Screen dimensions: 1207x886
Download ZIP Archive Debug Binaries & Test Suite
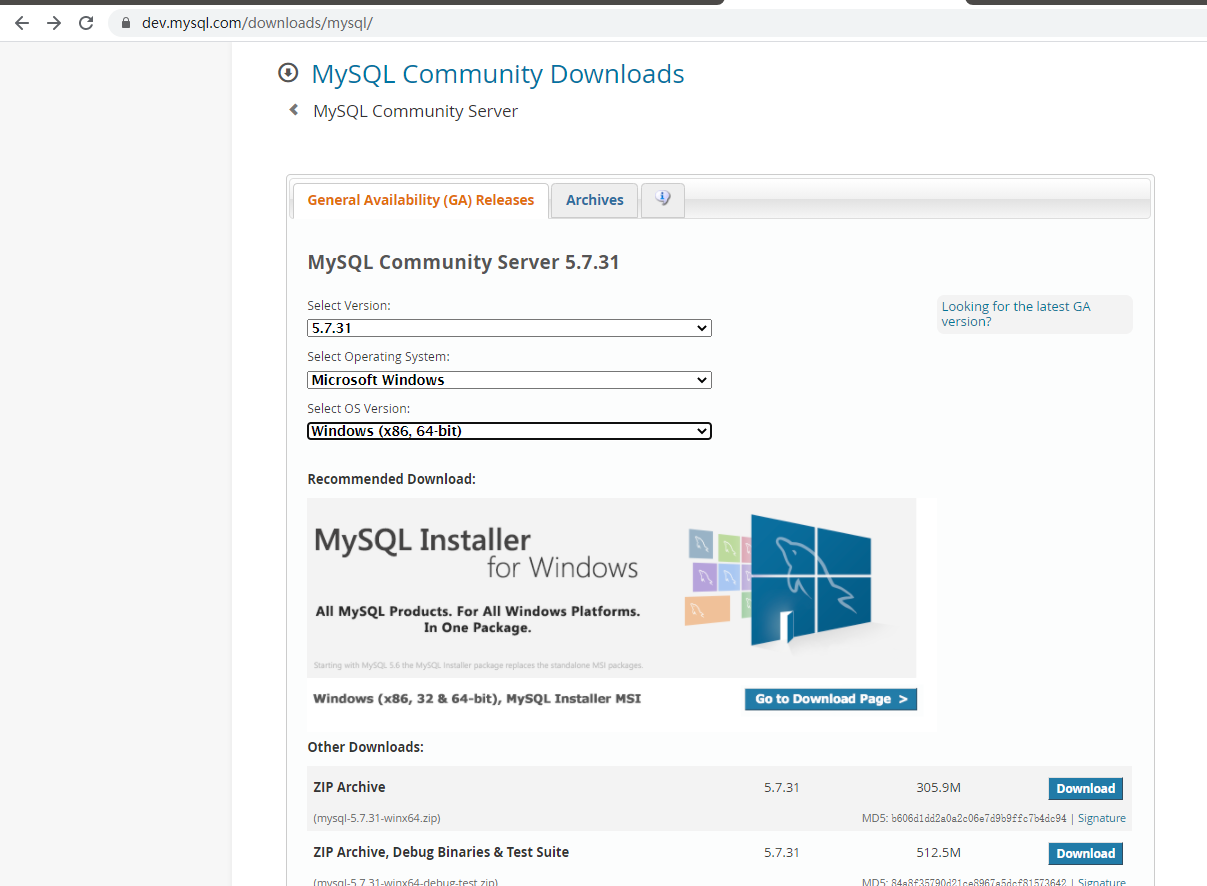1085,853
